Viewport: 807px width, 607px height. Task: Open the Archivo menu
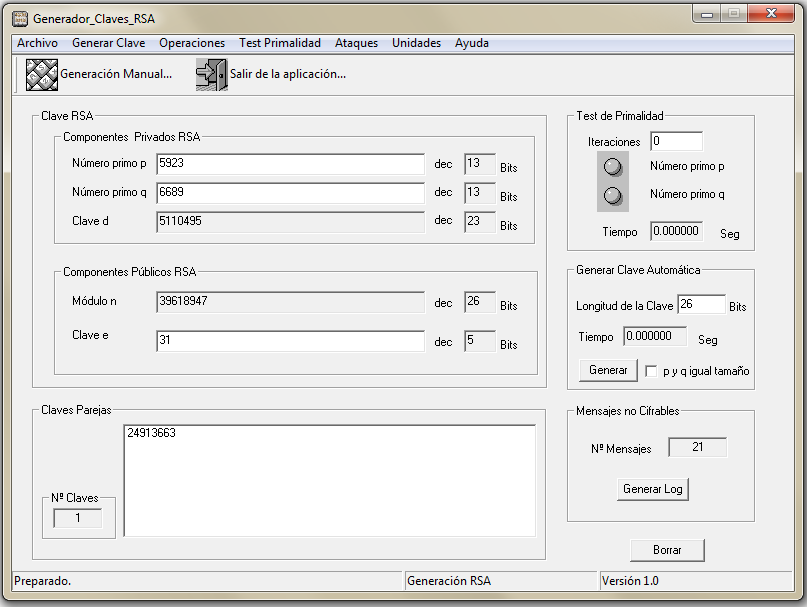37,43
